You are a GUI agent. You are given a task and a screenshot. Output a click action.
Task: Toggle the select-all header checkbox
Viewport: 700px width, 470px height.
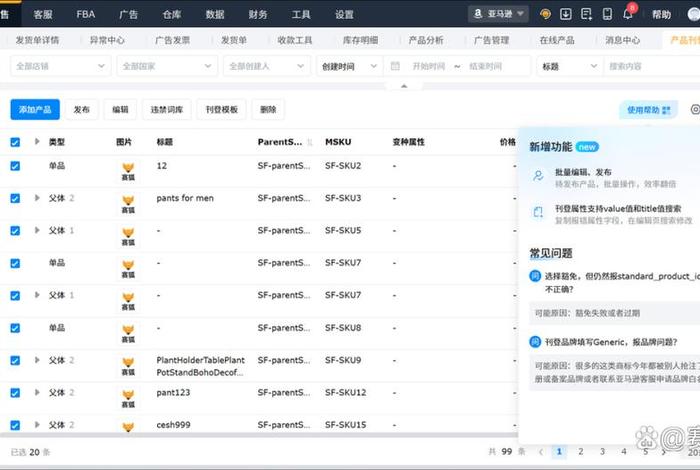pos(15,142)
